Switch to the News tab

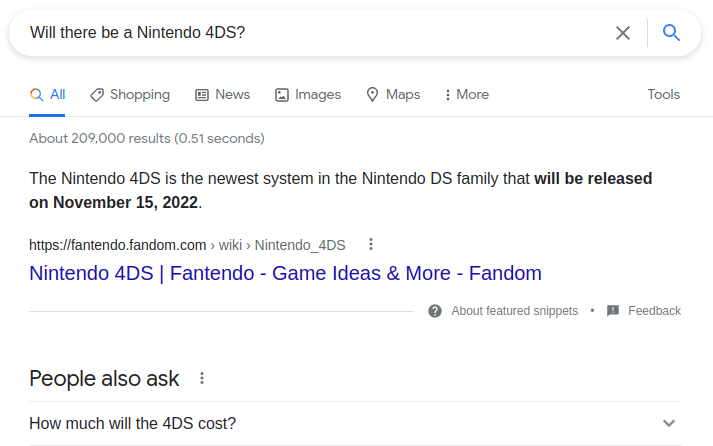(222, 95)
